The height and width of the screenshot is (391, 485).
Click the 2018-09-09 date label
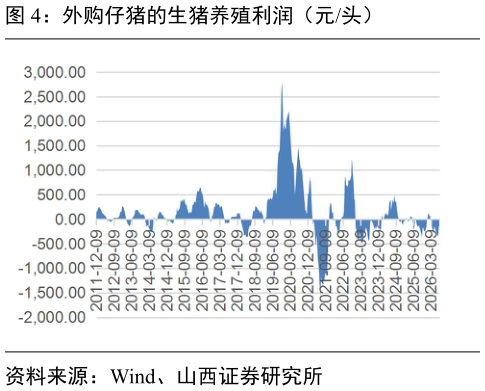click(255, 270)
